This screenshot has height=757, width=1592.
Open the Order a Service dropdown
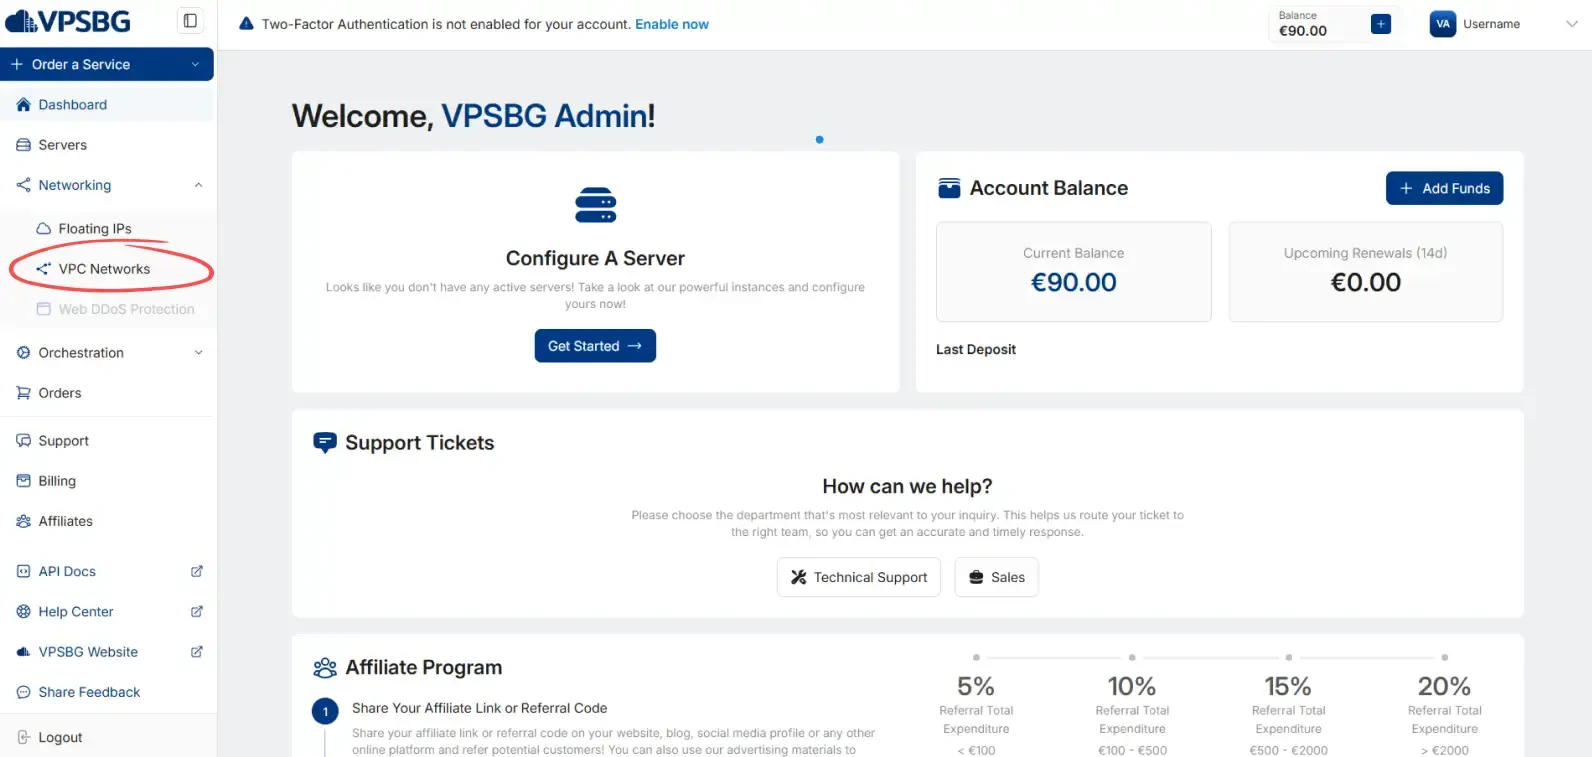[x=107, y=63]
